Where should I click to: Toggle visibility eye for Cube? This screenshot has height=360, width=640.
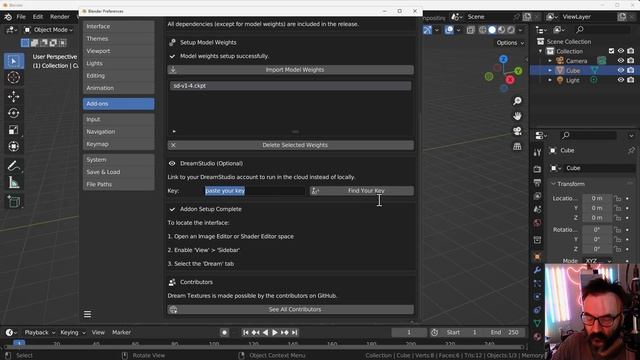click(621, 70)
